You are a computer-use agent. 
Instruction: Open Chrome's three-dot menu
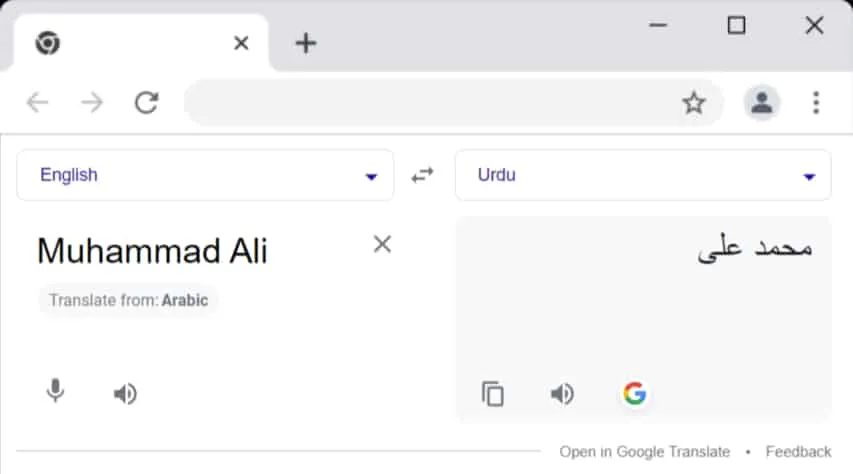tap(816, 103)
